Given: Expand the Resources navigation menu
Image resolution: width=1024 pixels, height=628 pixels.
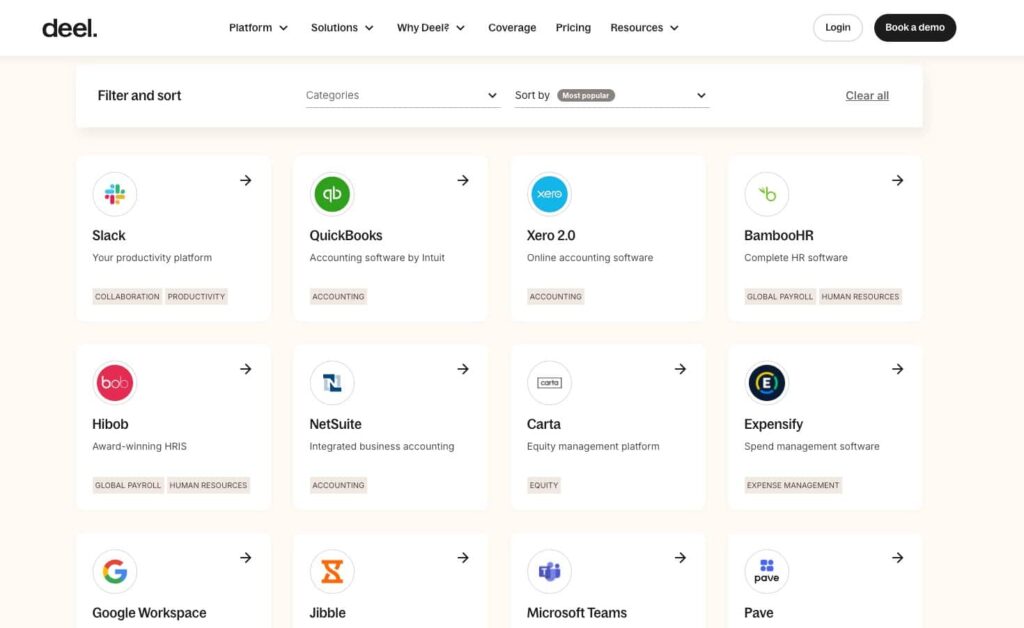Looking at the screenshot, I should [644, 28].
